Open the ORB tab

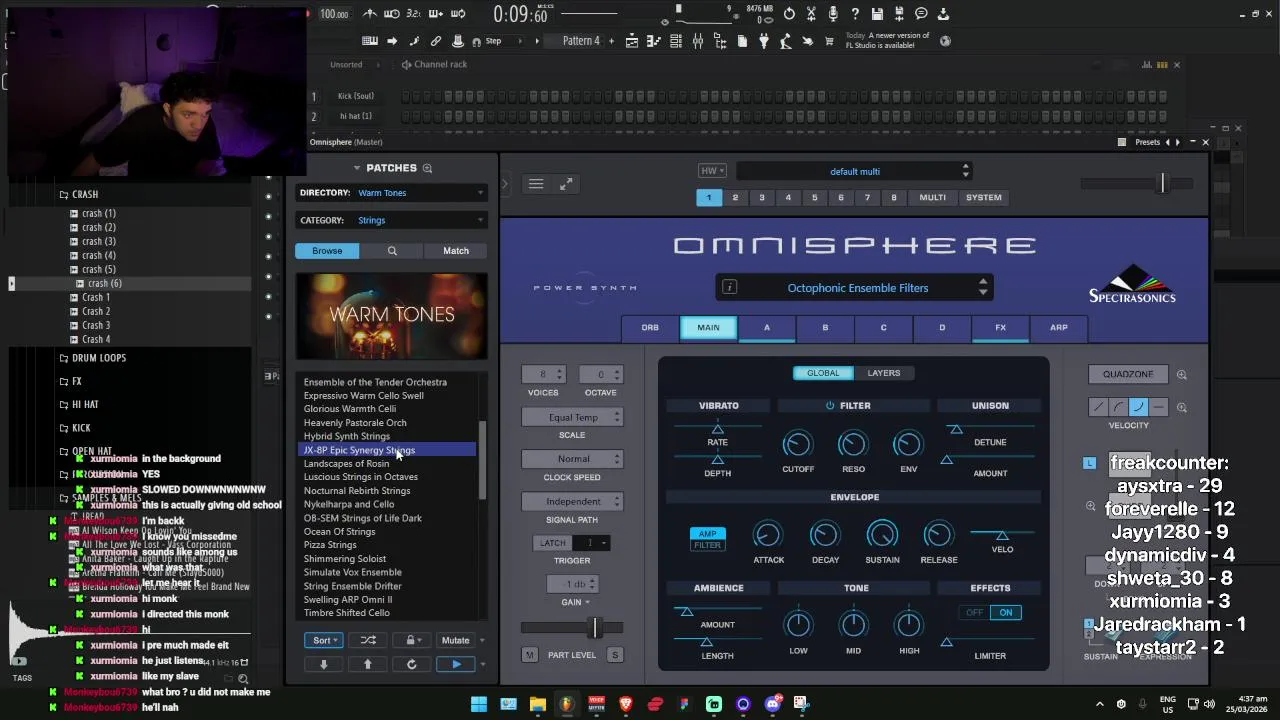(x=650, y=328)
